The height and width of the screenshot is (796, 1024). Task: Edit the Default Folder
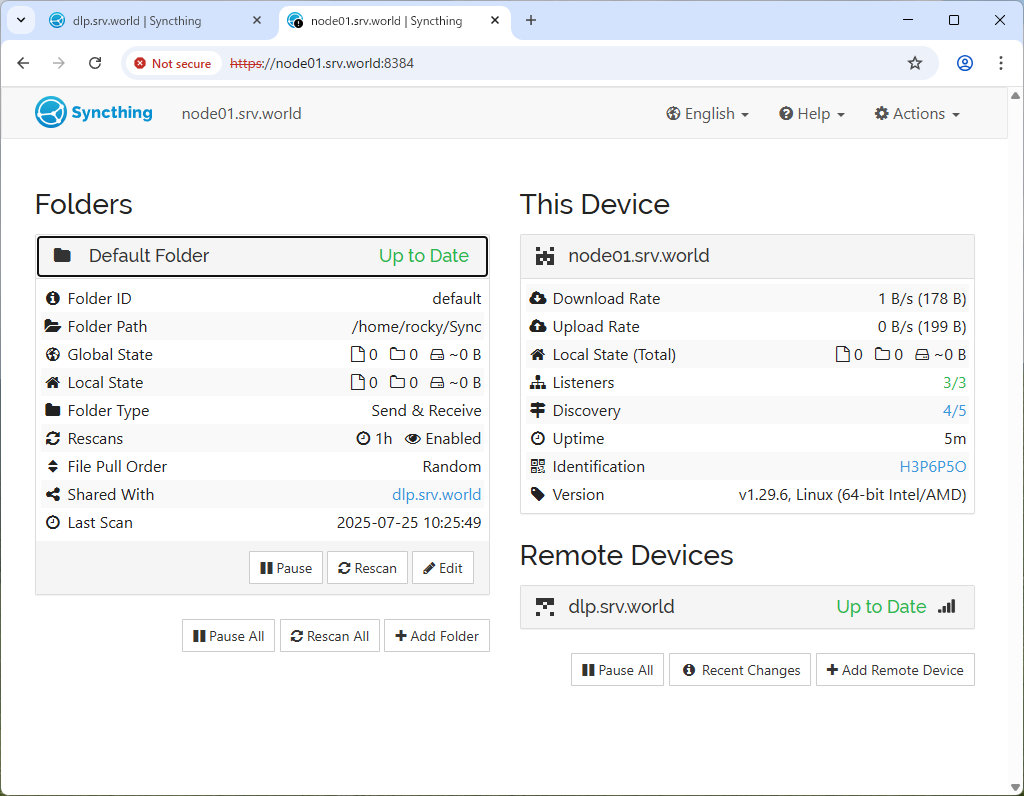pyautogui.click(x=443, y=568)
